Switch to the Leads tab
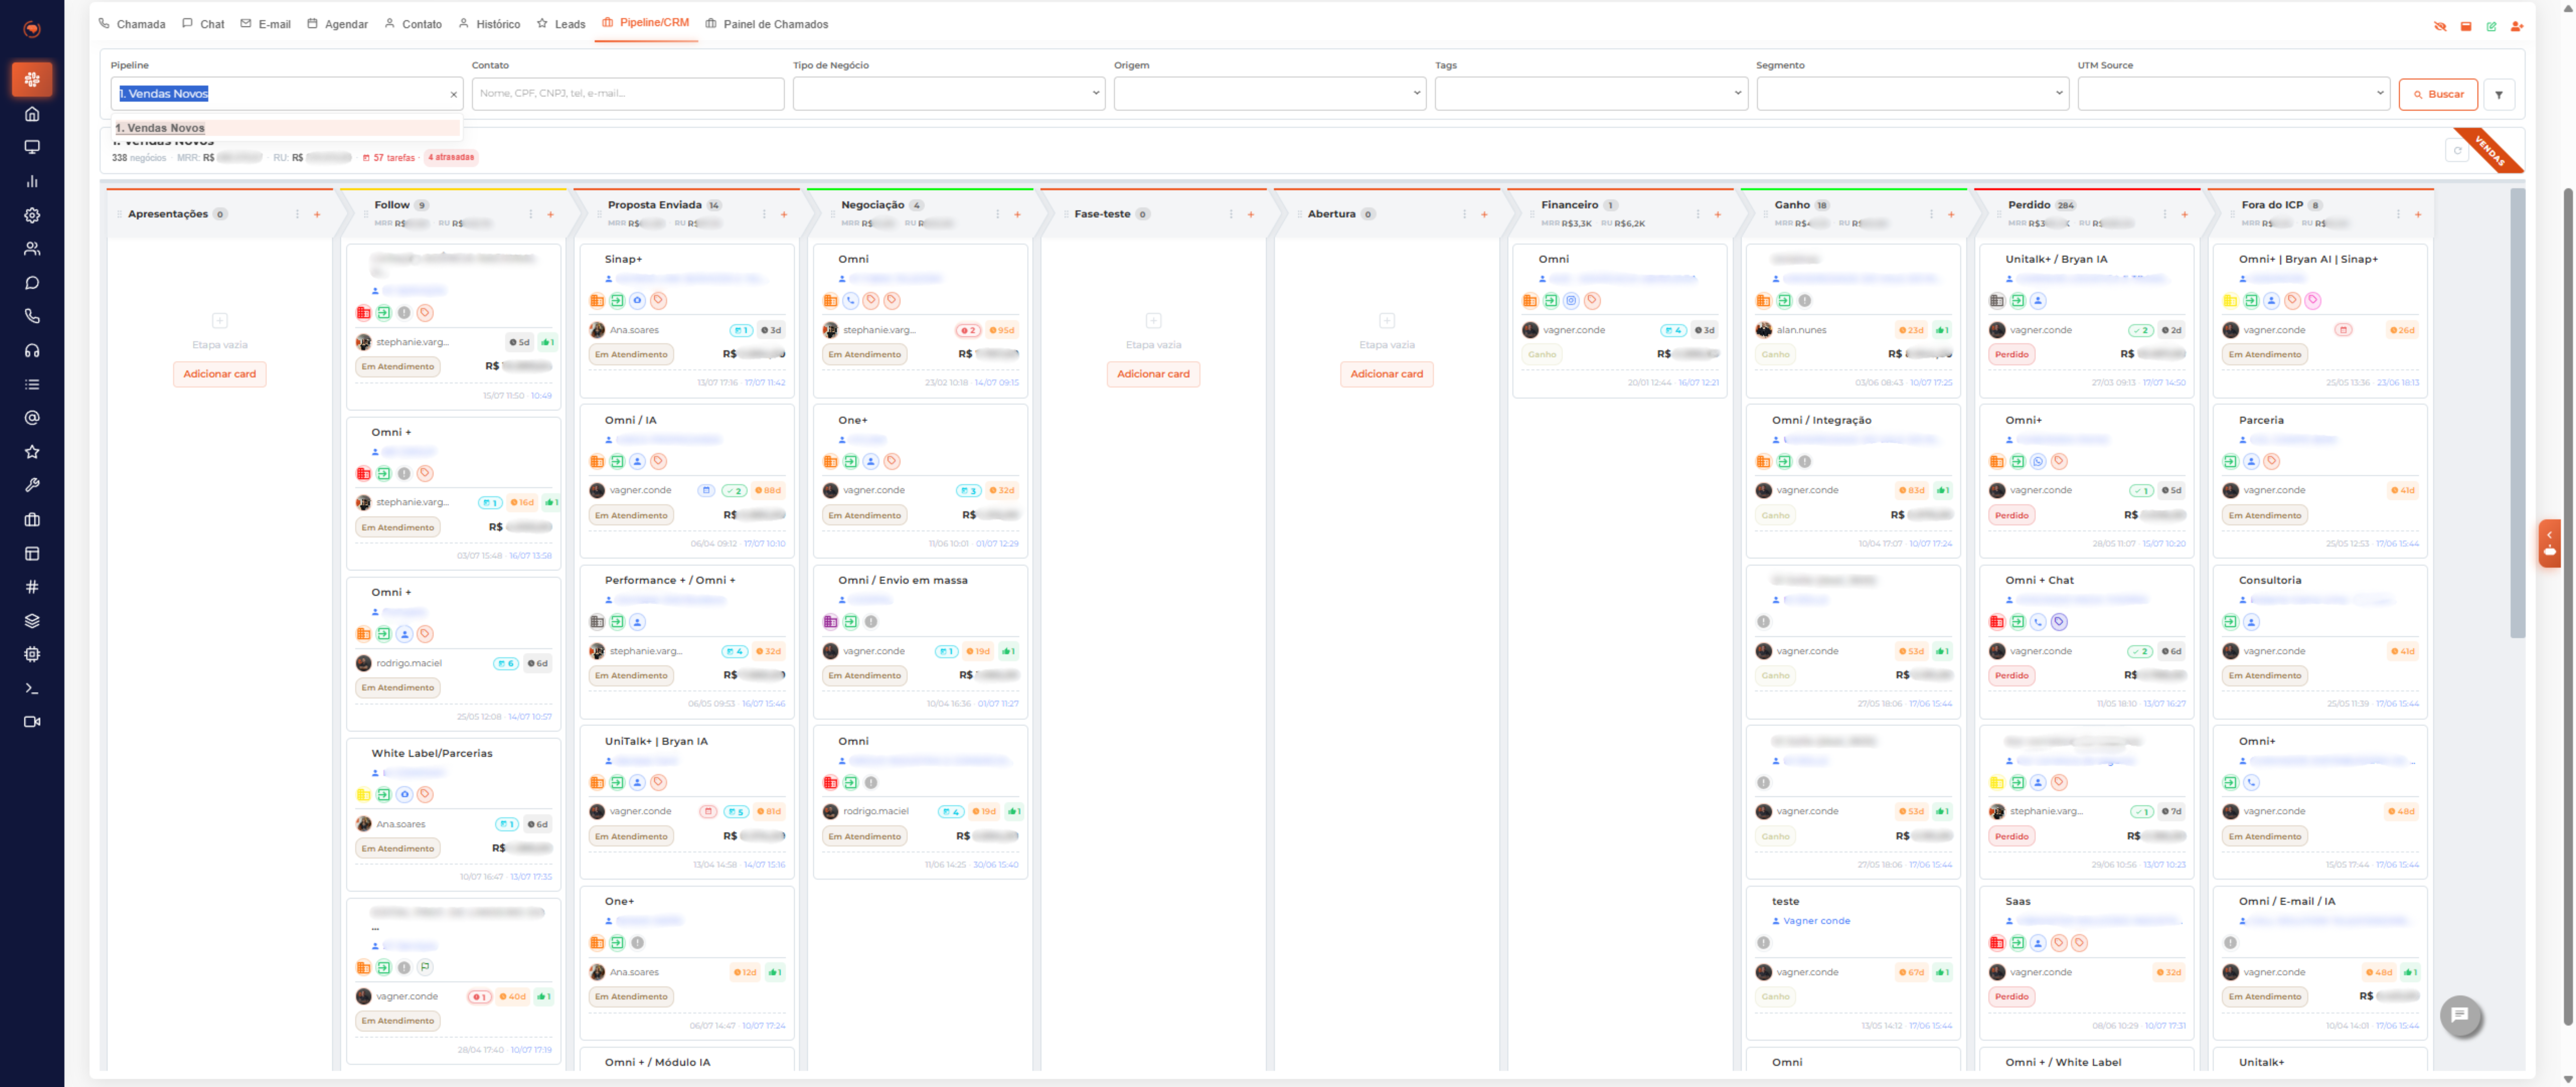Viewport: 2576px width, 1087px height. pos(561,24)
